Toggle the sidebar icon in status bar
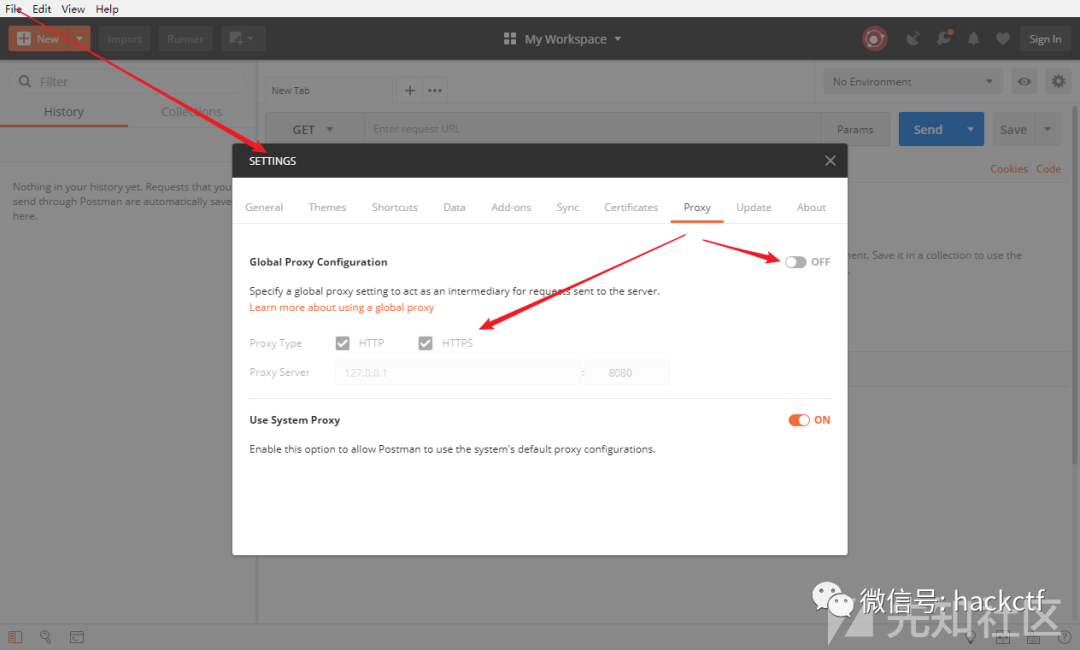The width and height of the screenshot is (1080, 650). click(15, 637)
